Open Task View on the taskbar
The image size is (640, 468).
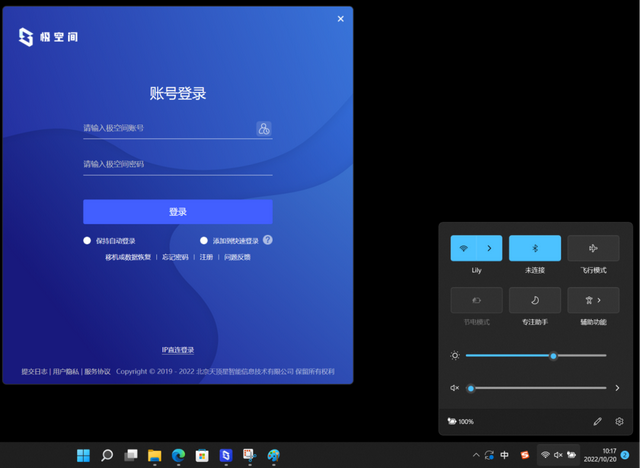point(131,455)
